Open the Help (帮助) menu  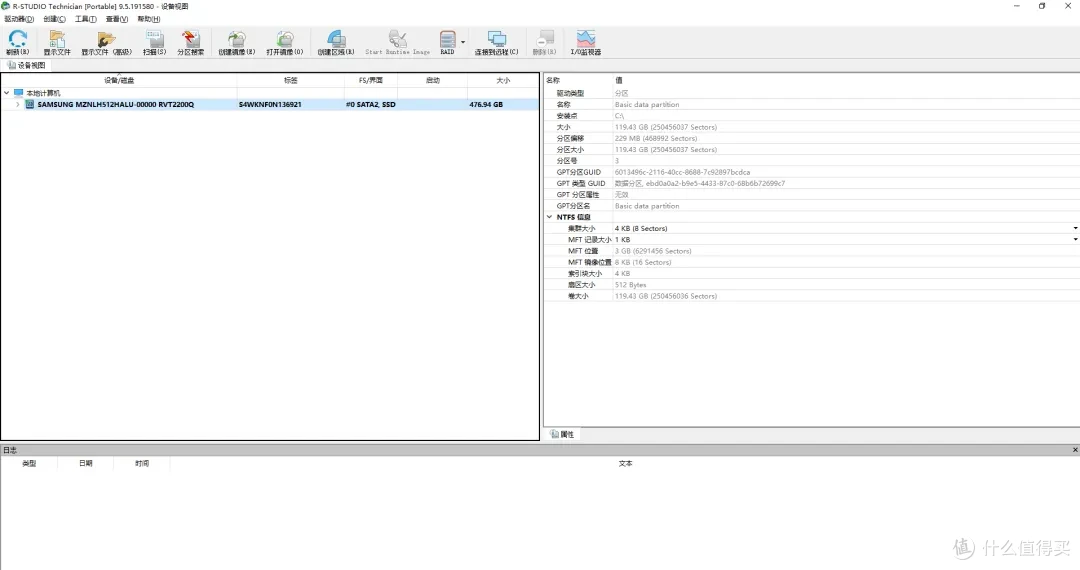[x=149, y=19]
